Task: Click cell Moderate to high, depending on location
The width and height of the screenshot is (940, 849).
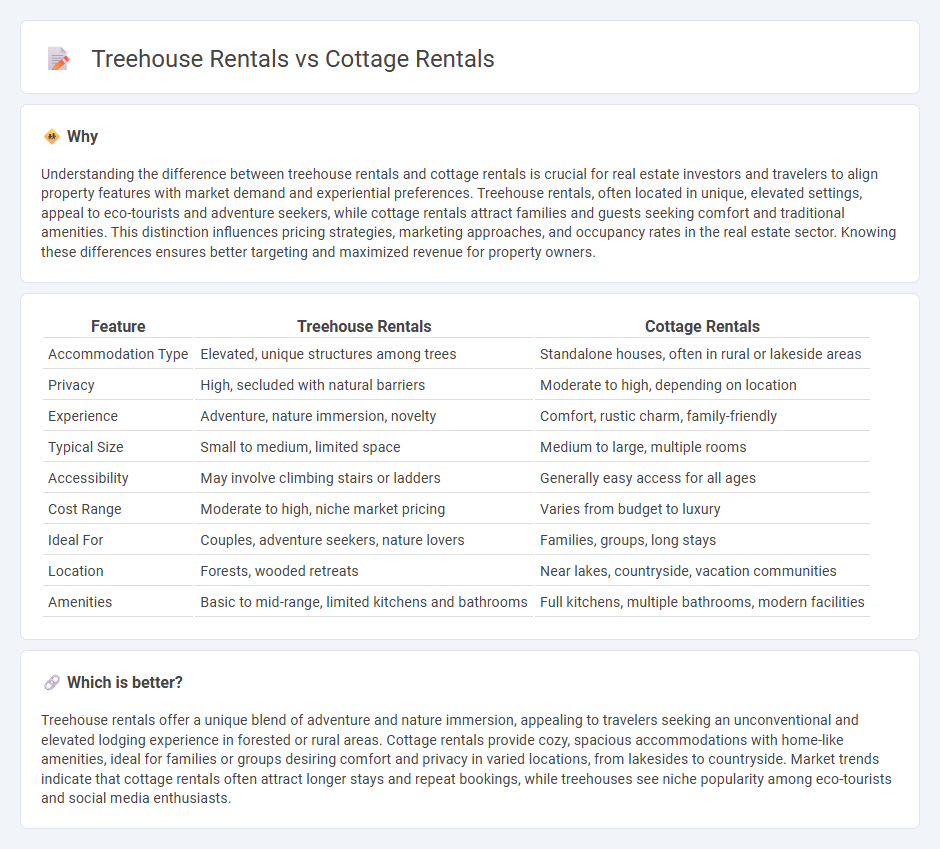Action: click(x=668, y=385)
